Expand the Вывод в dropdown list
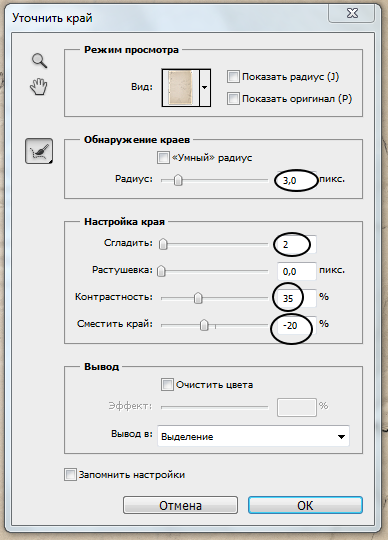 coord(253,436)
